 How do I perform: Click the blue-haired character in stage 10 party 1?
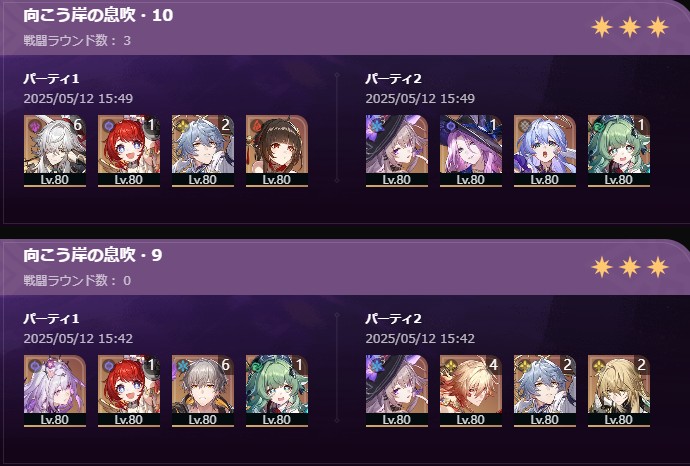tap(202, 151)
